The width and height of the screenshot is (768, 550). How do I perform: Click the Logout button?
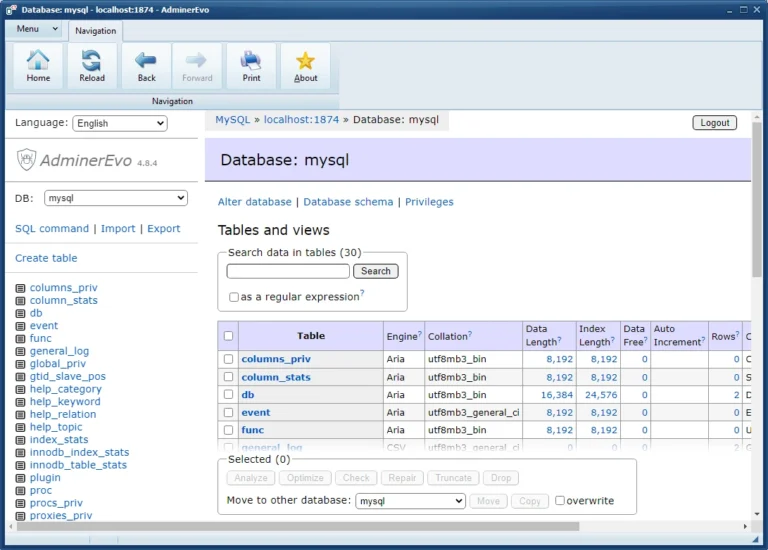click(715, 123)
